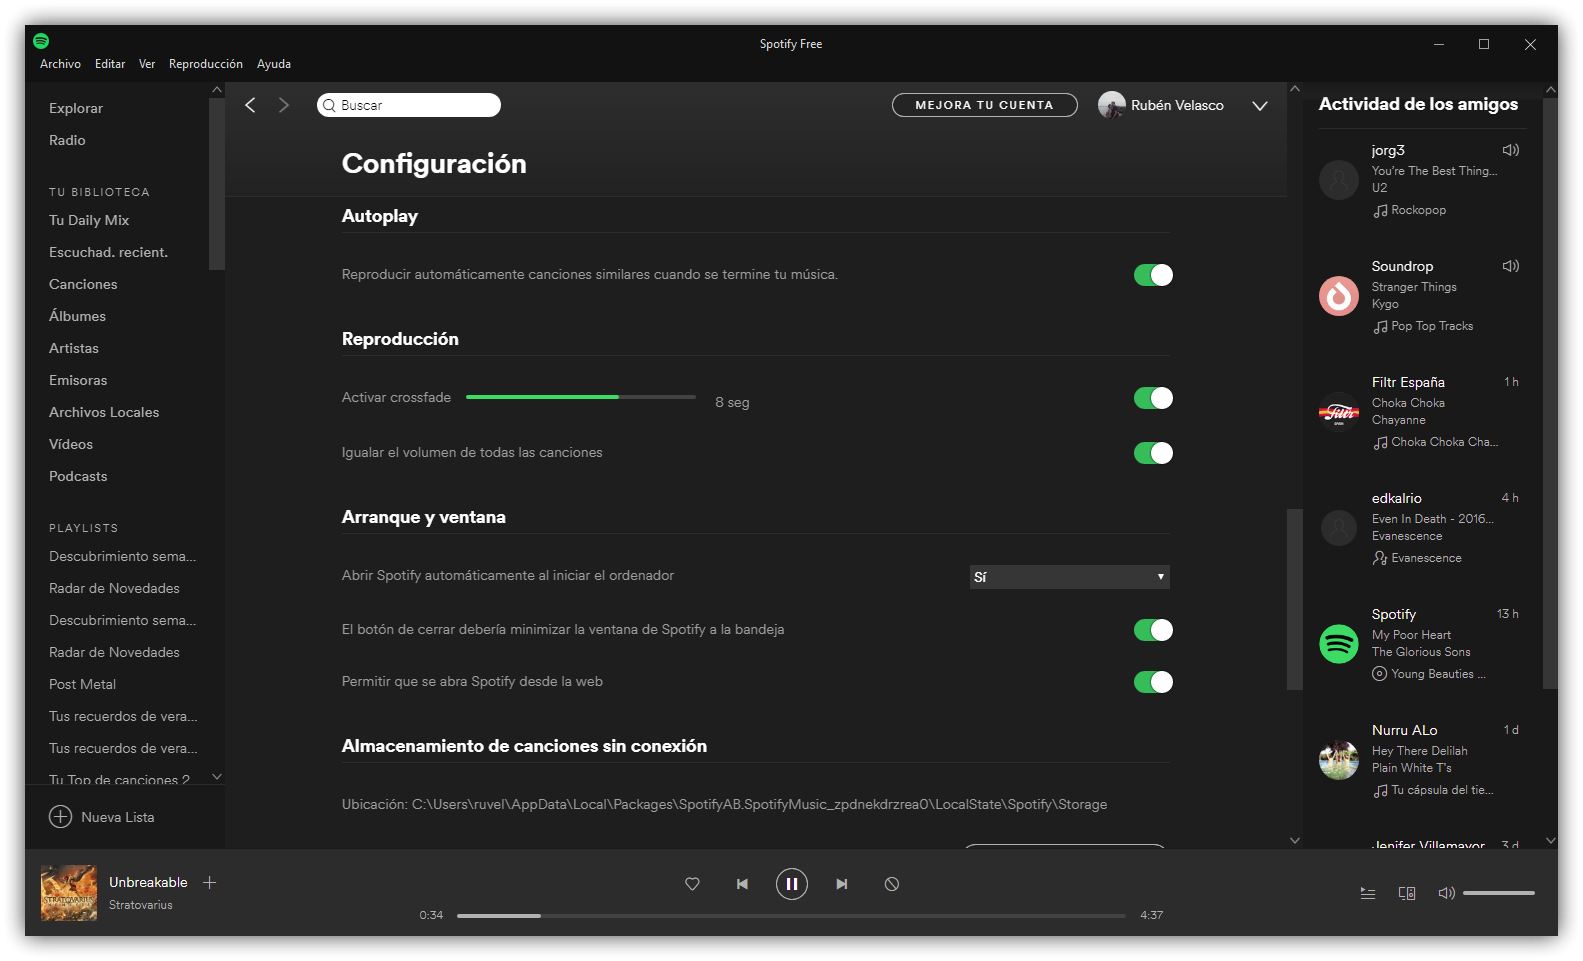
Task: Toggle the Autoplay similar songs switch
Action: tap(1153, 275)
